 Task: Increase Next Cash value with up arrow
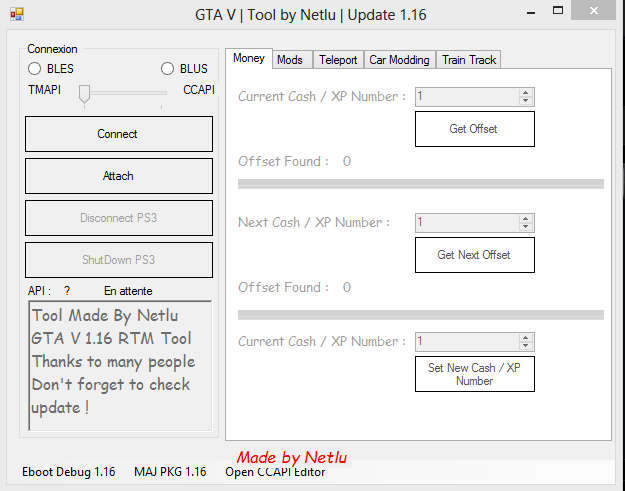click(x=526, y=219)
